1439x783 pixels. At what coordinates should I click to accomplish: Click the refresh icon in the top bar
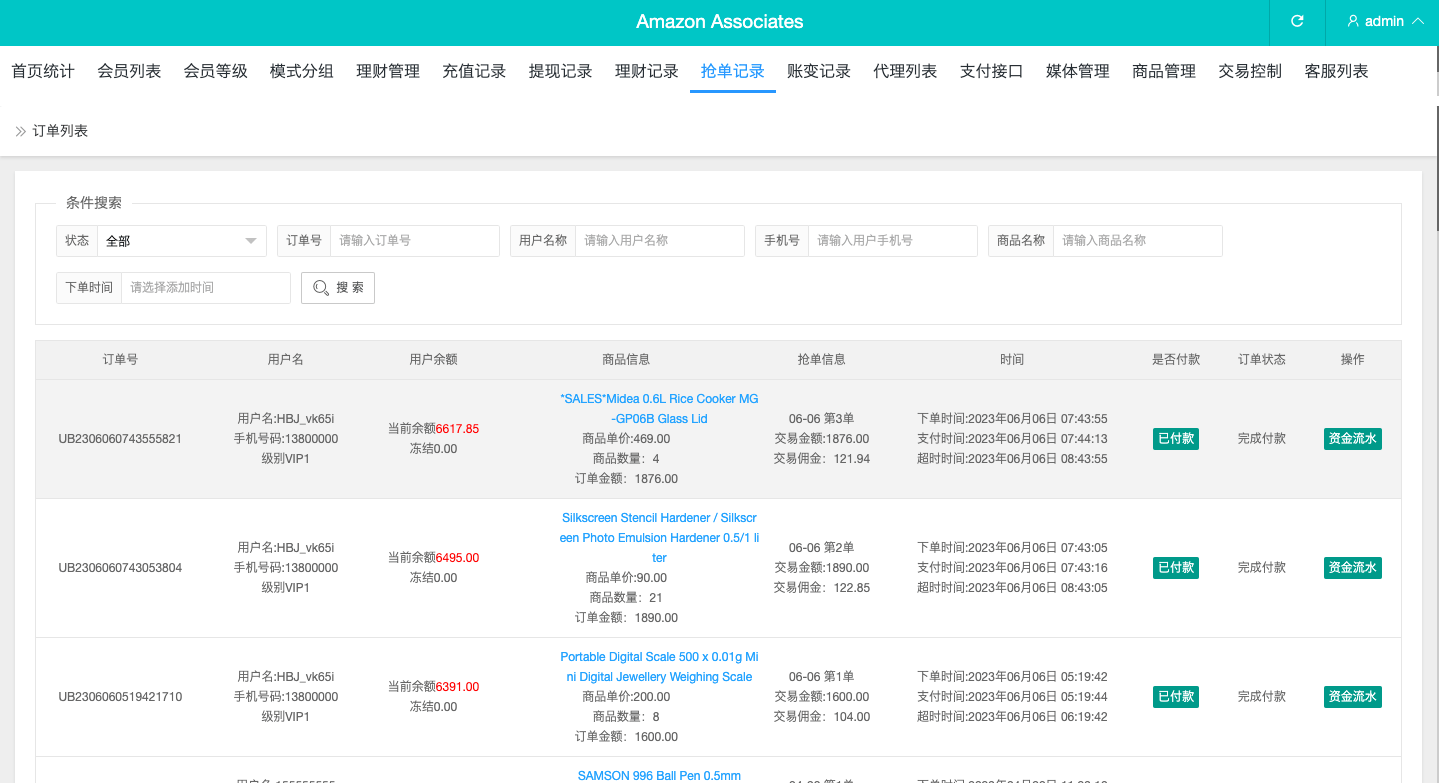(1296, 22)
